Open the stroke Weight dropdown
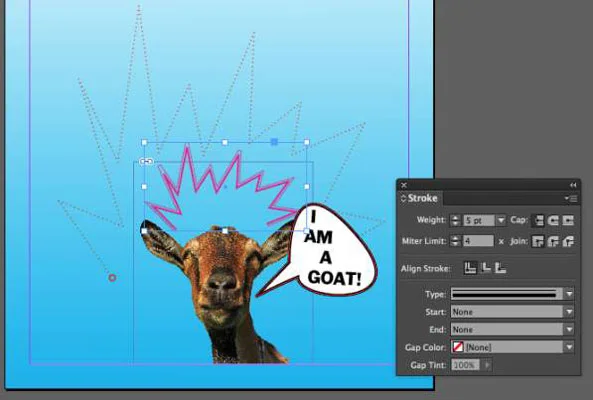 tap(501, 220)
